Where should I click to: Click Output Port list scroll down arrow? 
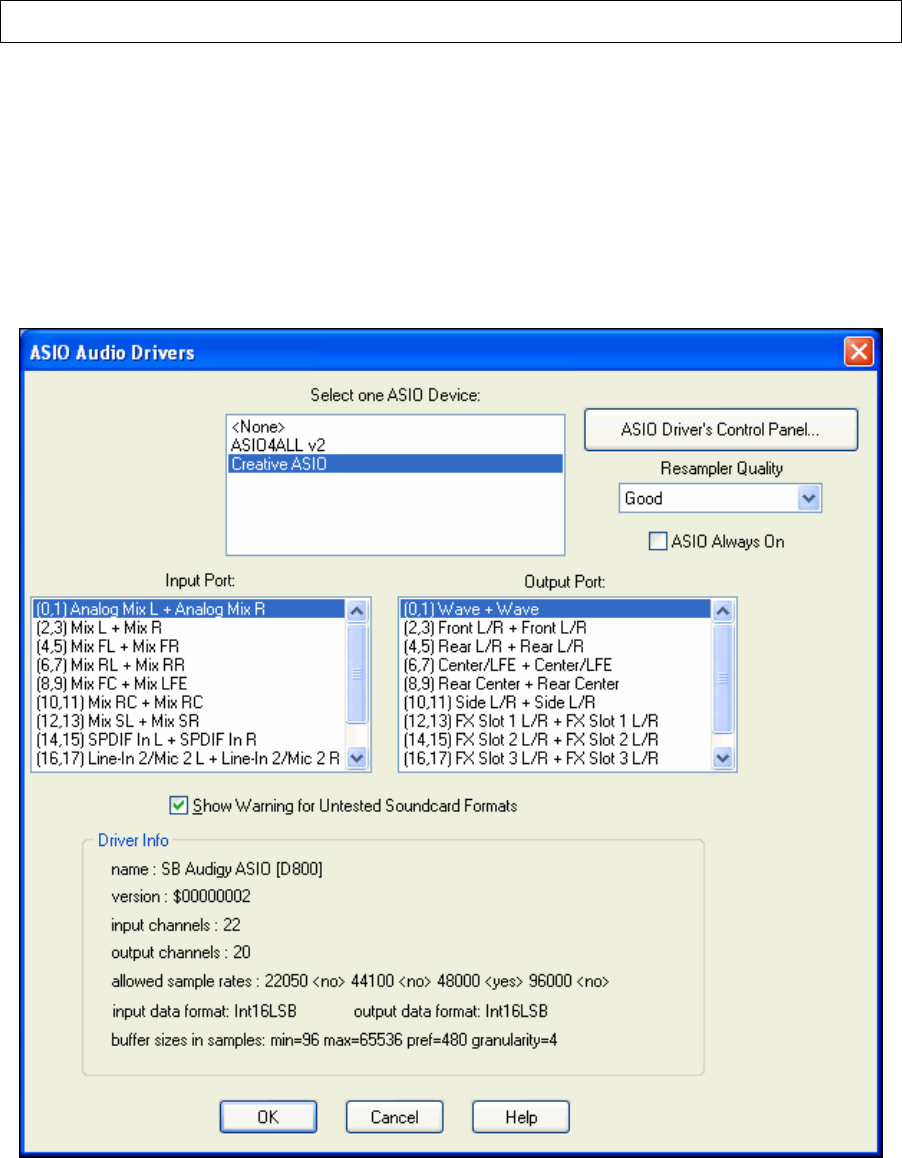(722, 758)
